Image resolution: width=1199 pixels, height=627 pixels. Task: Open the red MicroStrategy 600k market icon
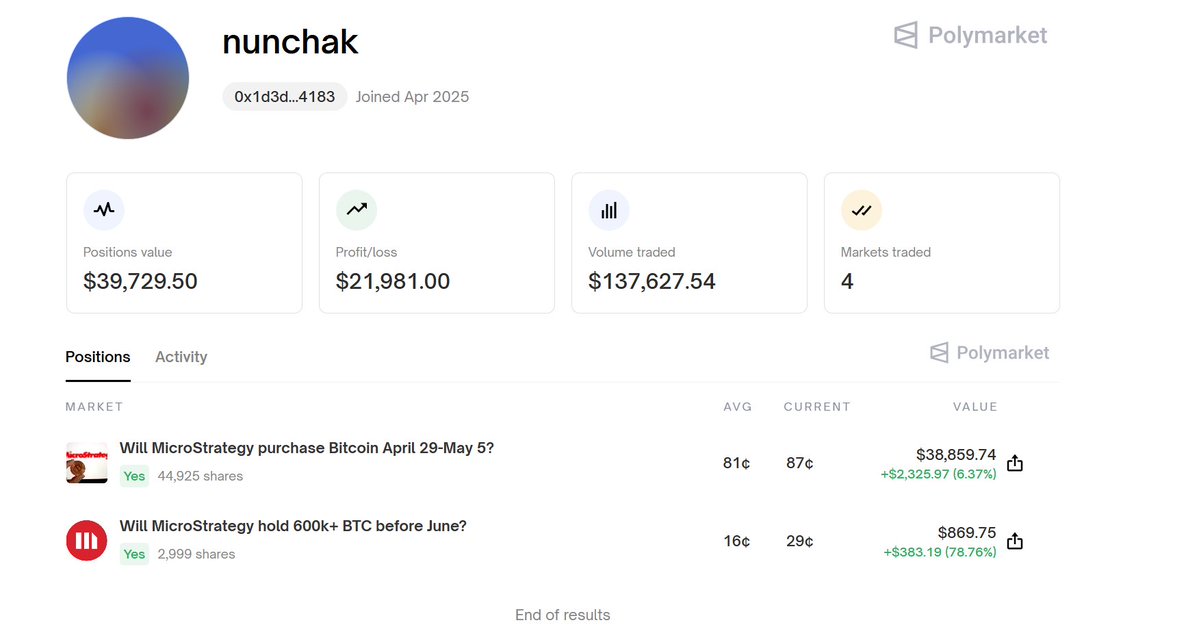point(87,541)
